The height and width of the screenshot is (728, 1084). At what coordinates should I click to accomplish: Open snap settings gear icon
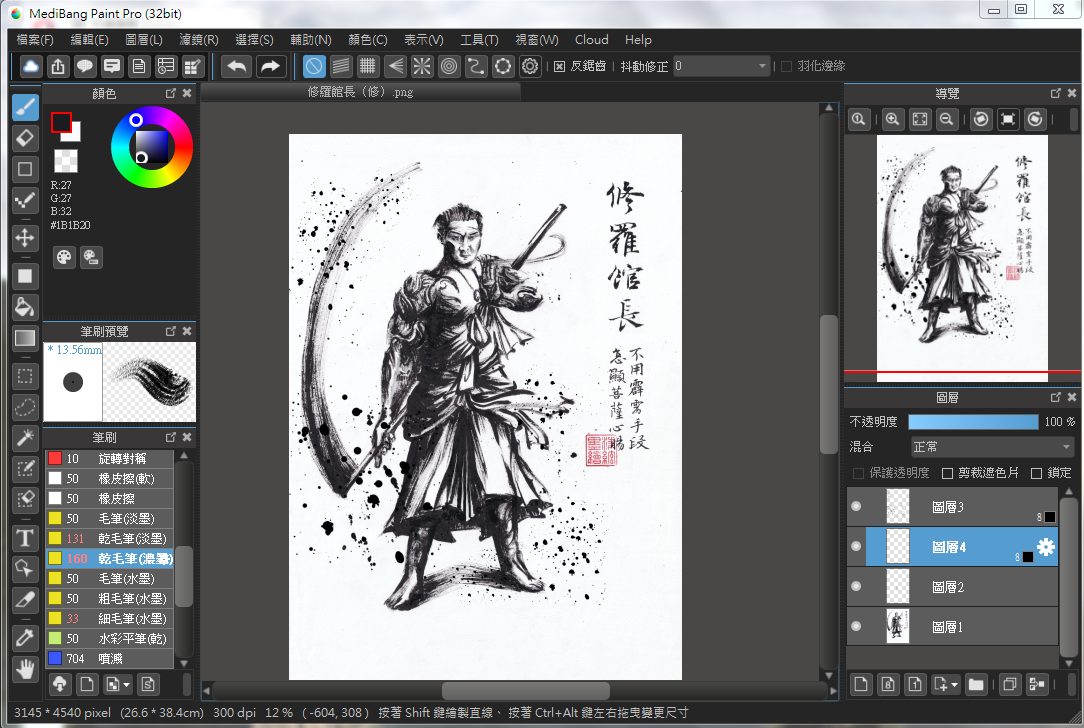530,66
